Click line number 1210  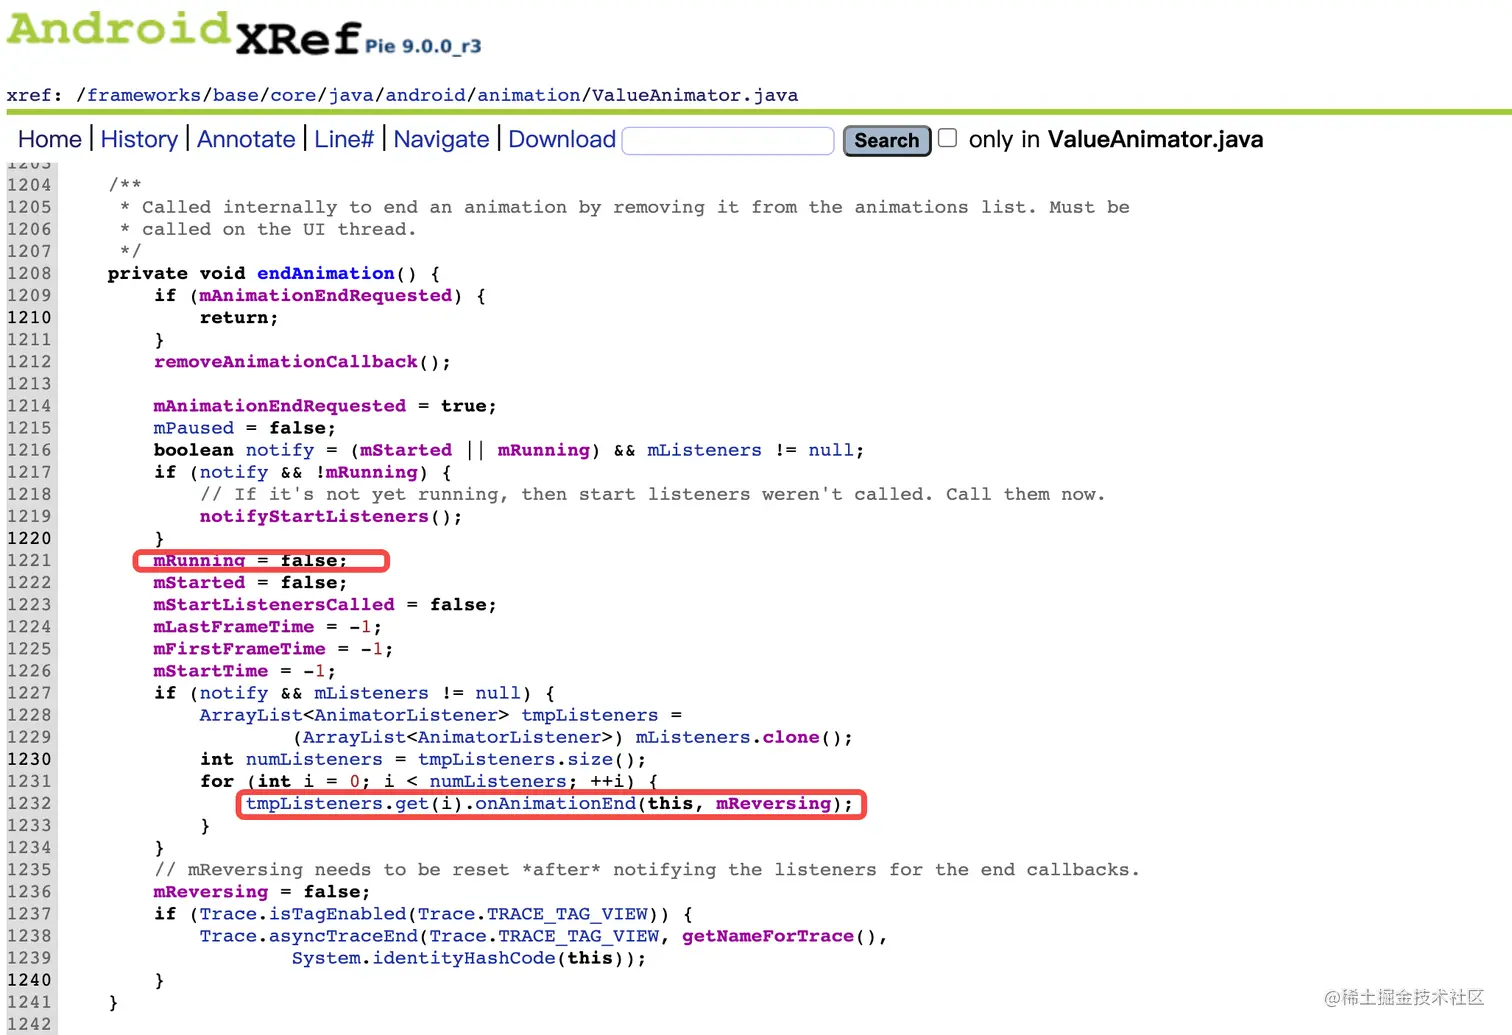pyautogui.click(x=29, y=317)
